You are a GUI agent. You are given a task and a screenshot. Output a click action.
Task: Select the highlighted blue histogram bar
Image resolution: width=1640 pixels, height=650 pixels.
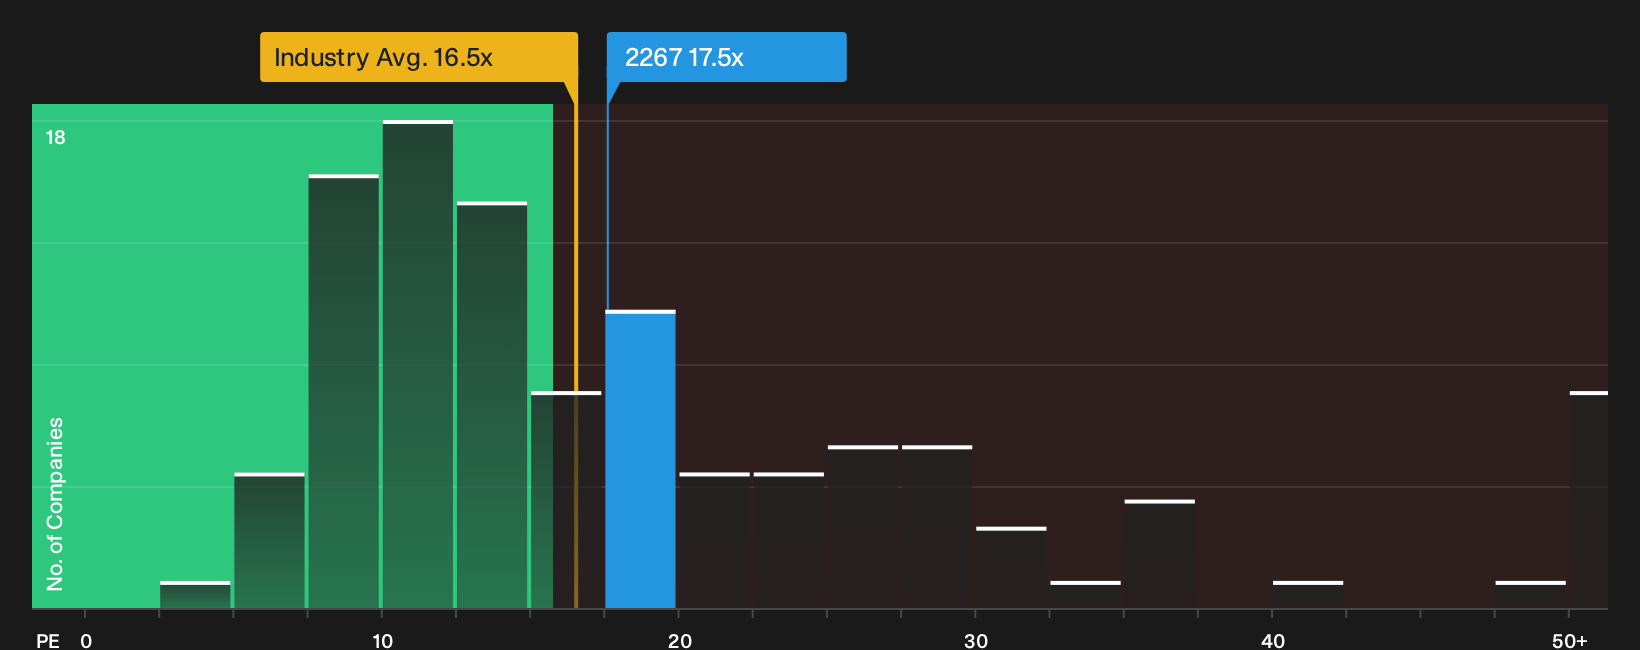click(640, 459)
